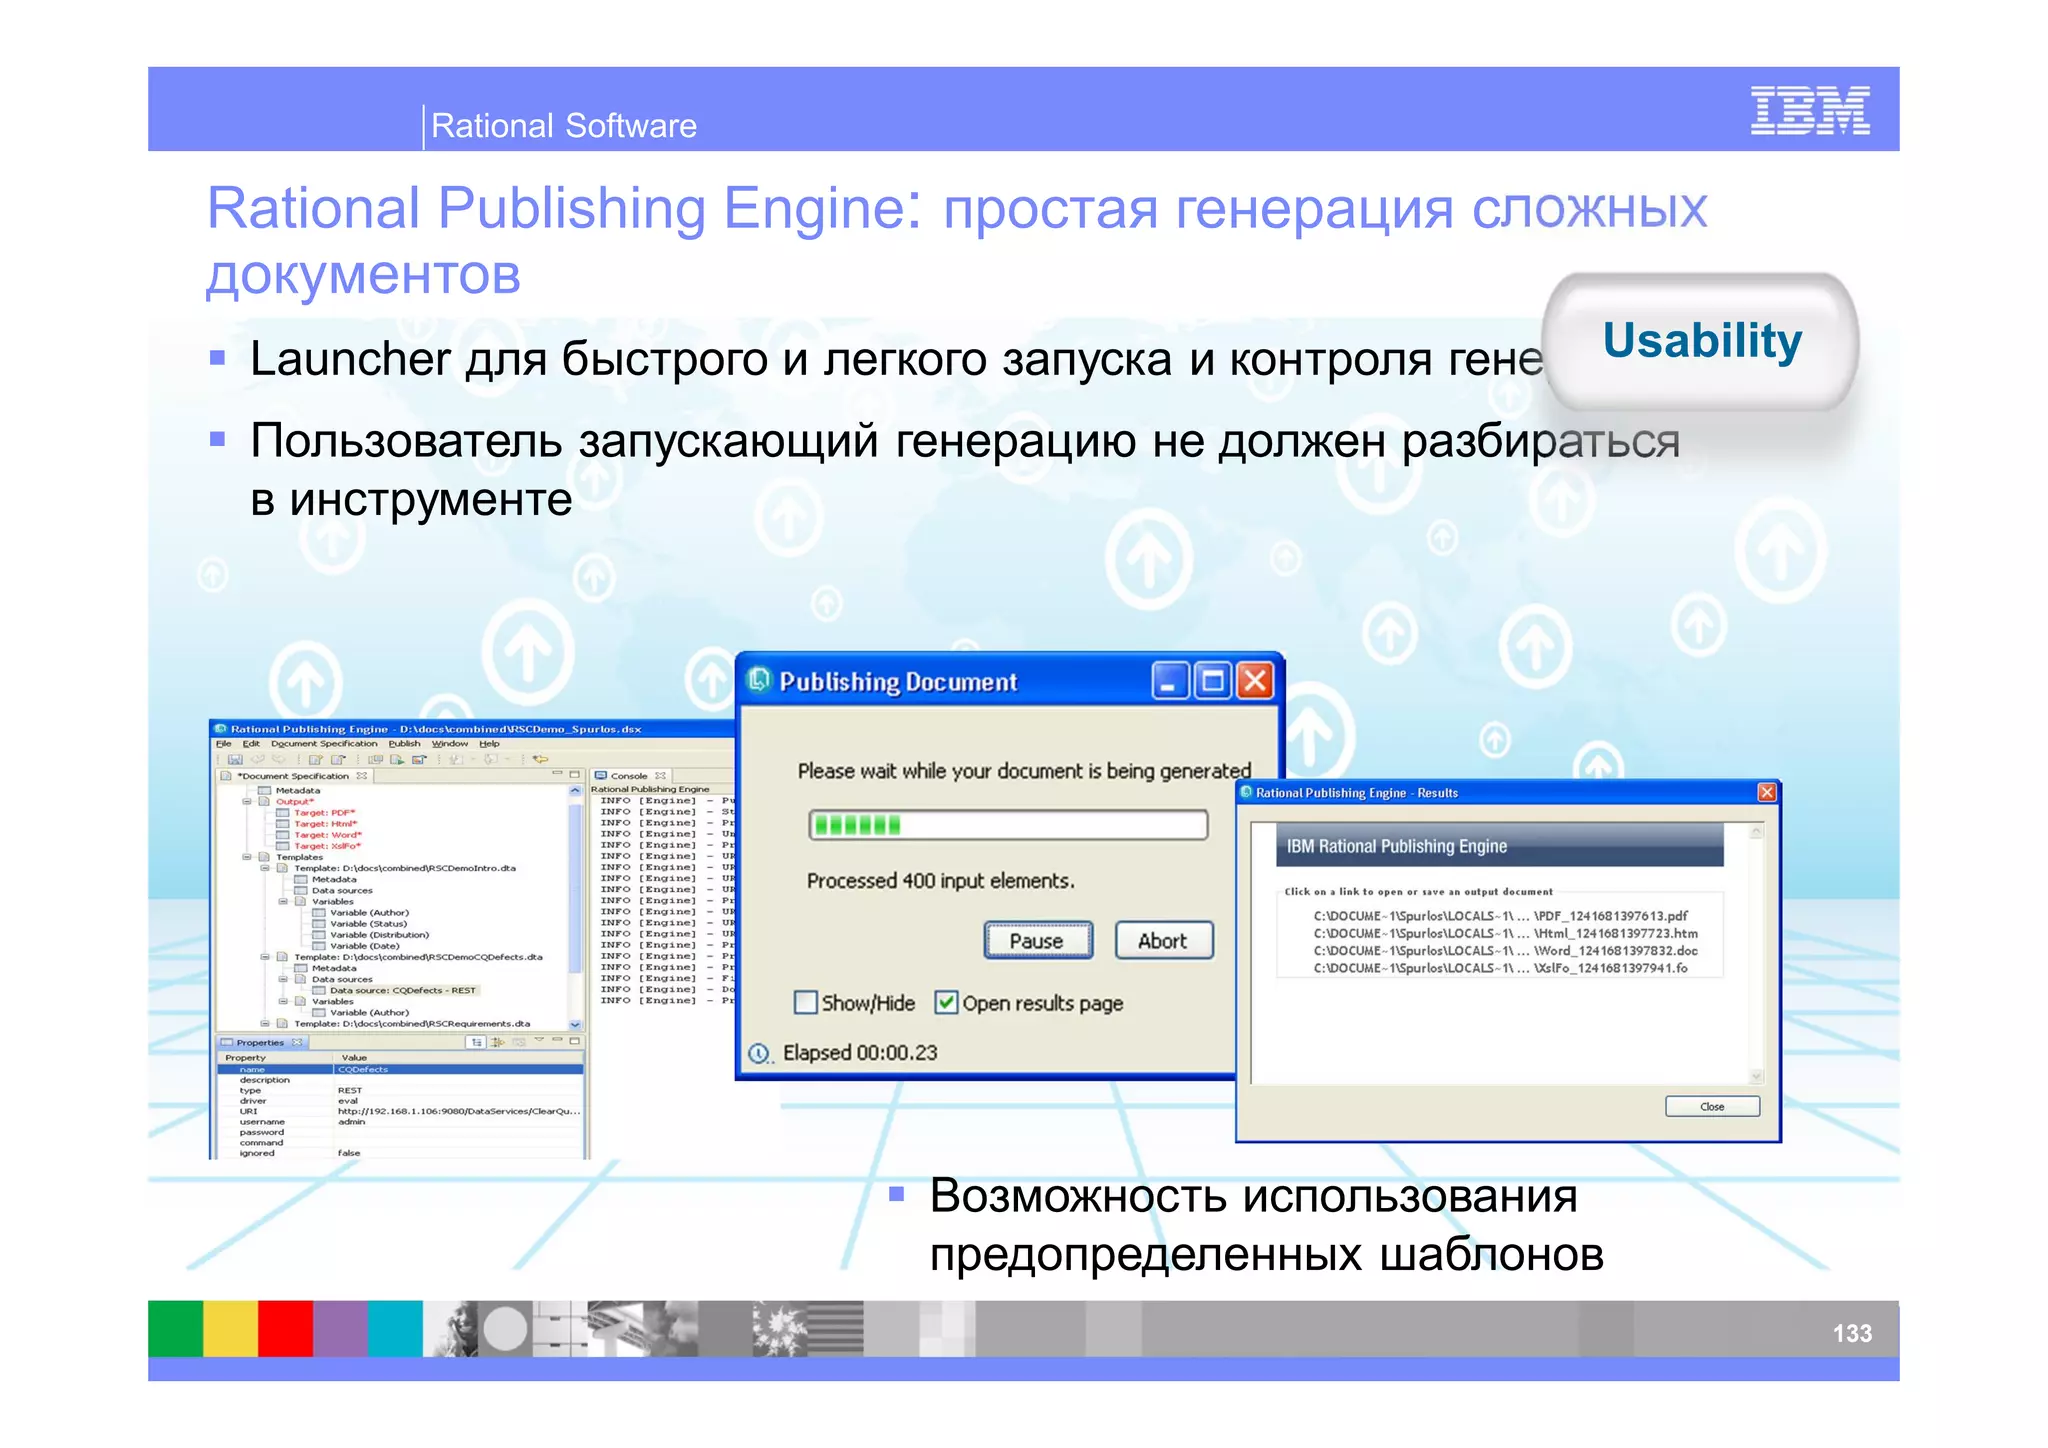
Task: Open the Help menu
Action: [x=489, y=744]
